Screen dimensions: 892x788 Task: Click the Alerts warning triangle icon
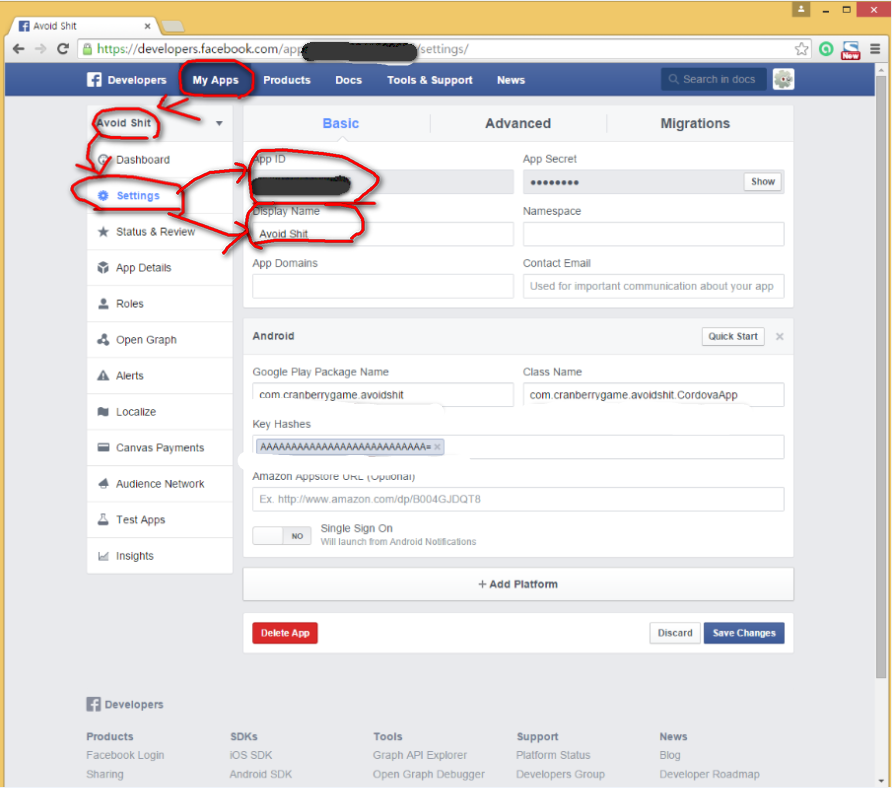(103, 376)
